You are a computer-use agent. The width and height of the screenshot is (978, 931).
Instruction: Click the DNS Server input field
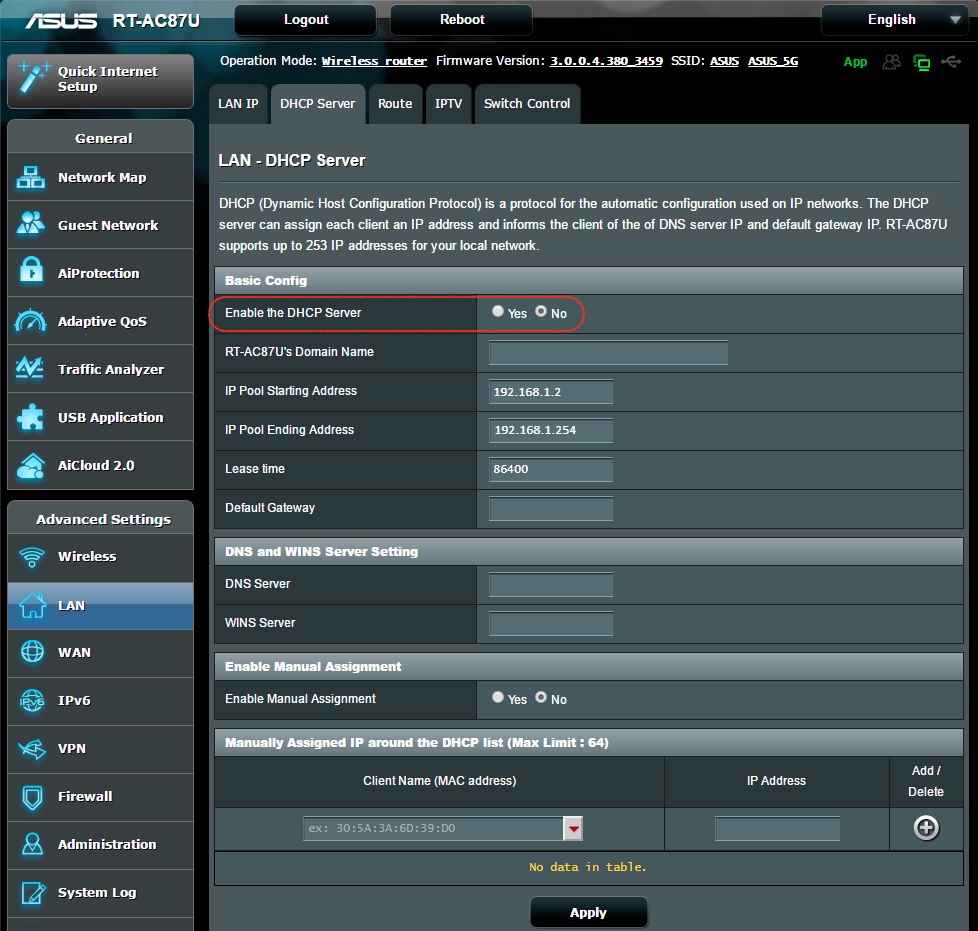(x=551, y=584)
